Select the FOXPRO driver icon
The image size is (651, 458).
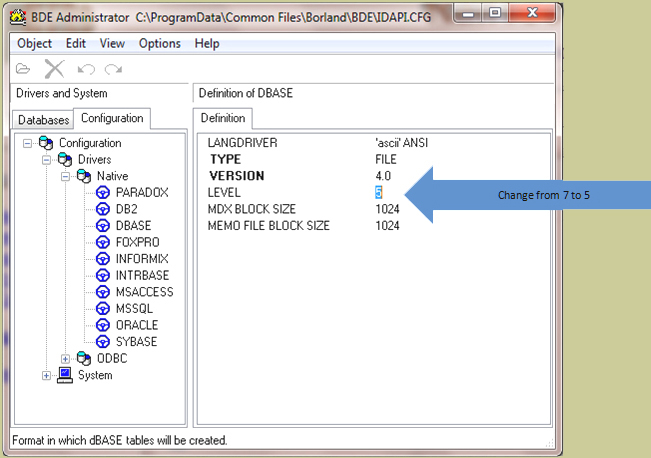[x=103, y=242]
